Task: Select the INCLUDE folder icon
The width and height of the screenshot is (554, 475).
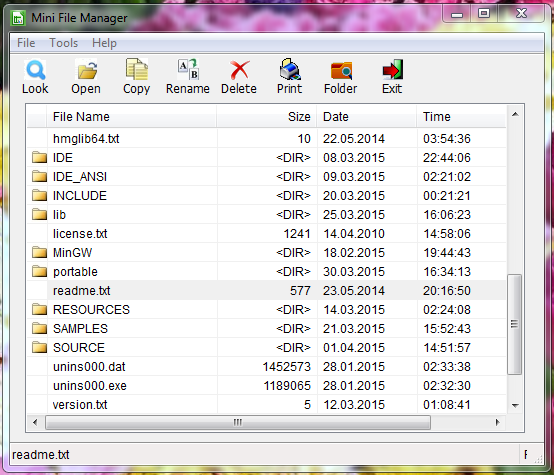Action: [x=39, y=195]
